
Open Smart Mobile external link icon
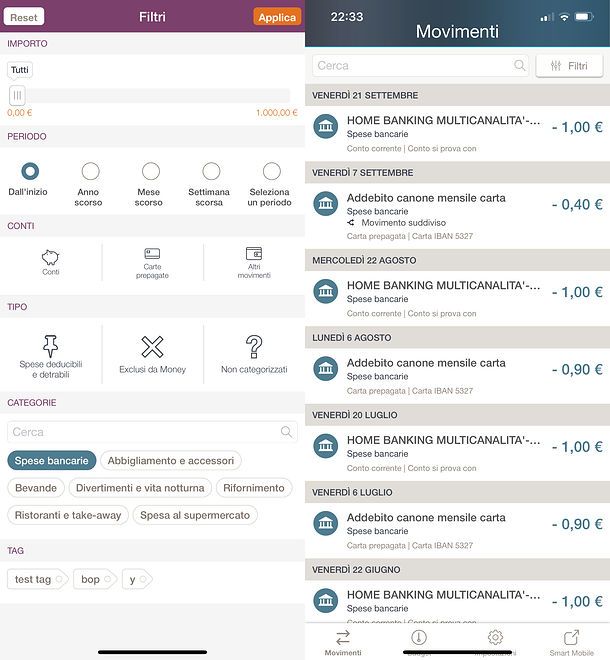tap(571, 637)
